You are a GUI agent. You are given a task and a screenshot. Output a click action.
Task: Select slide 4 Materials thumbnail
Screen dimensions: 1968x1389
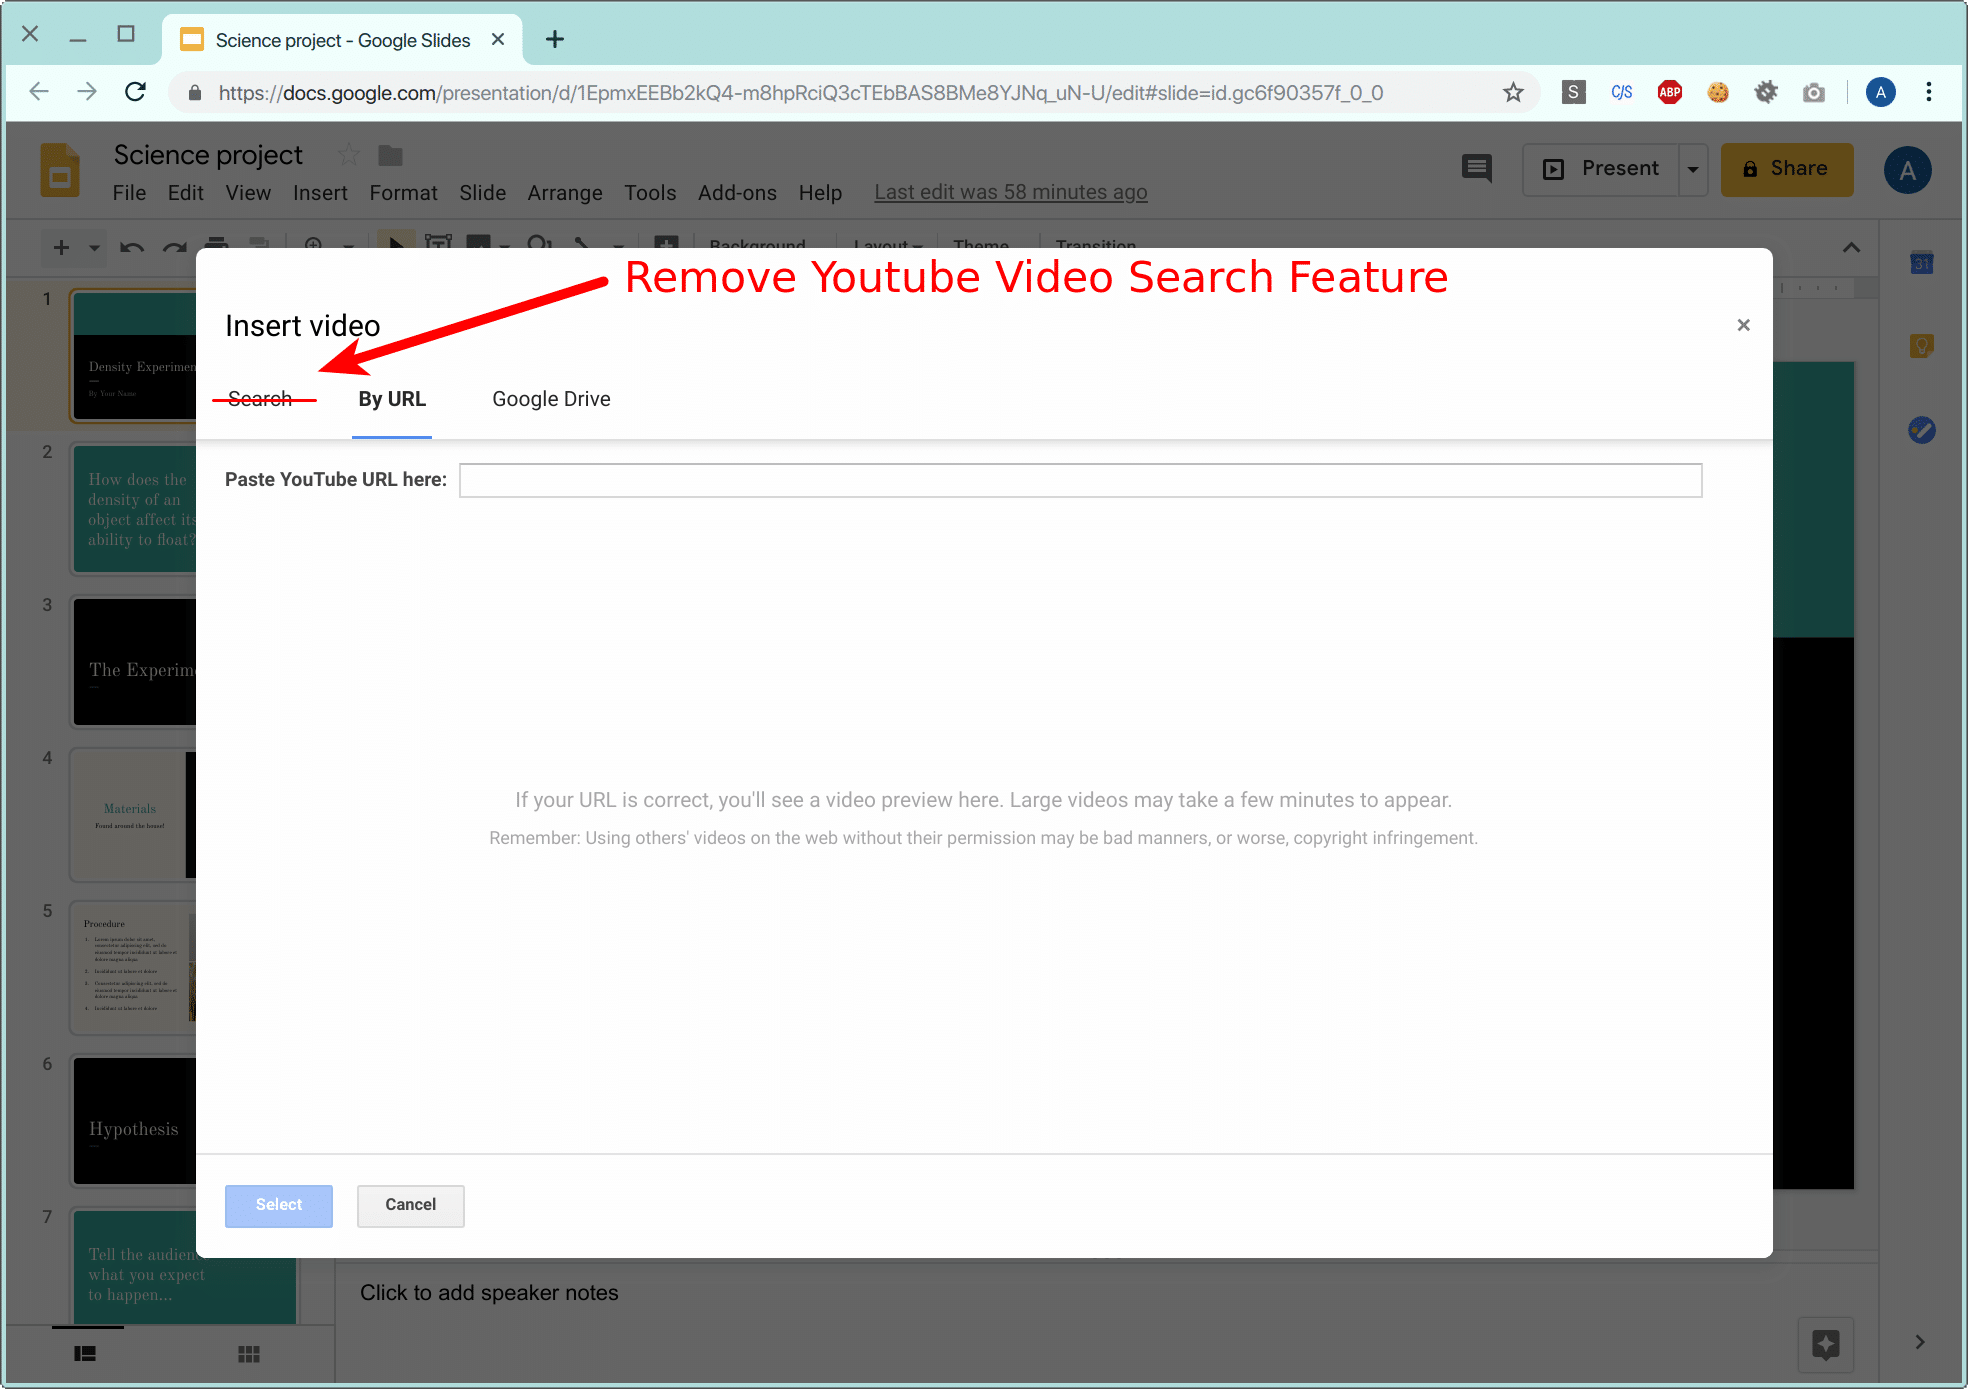click(133, 816)
